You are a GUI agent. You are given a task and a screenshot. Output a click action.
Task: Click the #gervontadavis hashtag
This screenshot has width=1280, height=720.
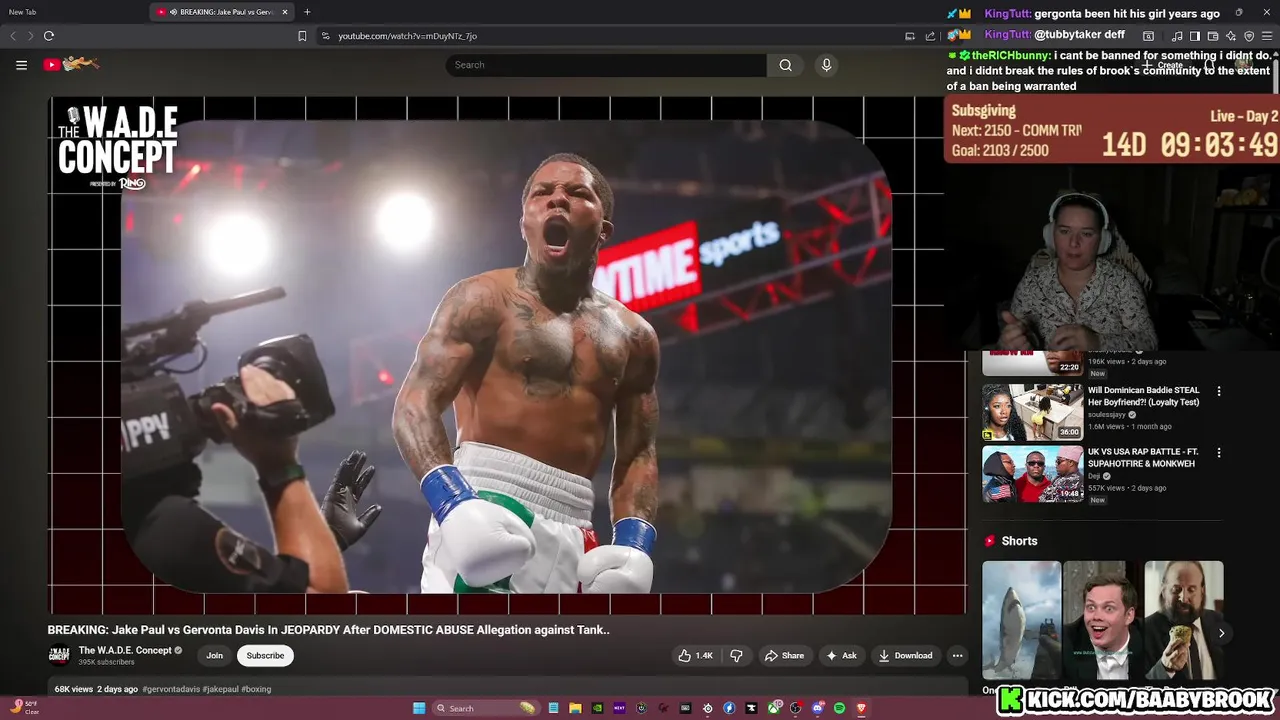171,689
